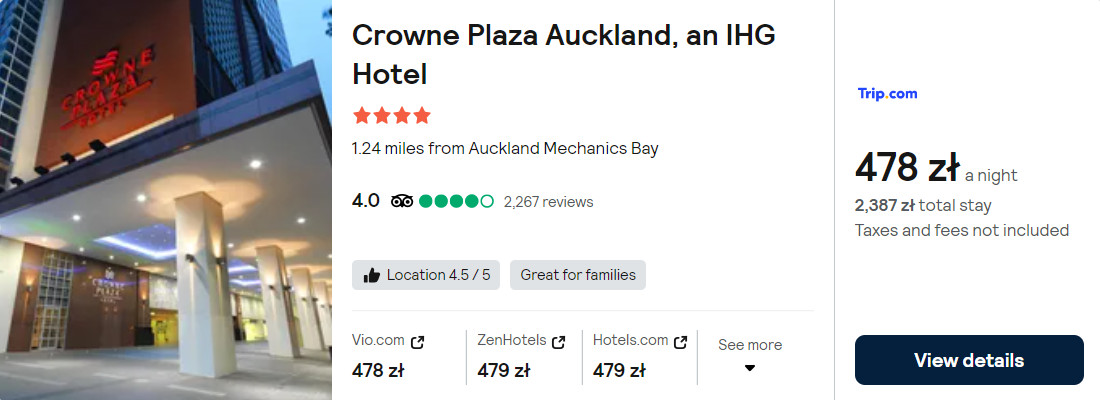Expand the See more price options

point(750,345)
